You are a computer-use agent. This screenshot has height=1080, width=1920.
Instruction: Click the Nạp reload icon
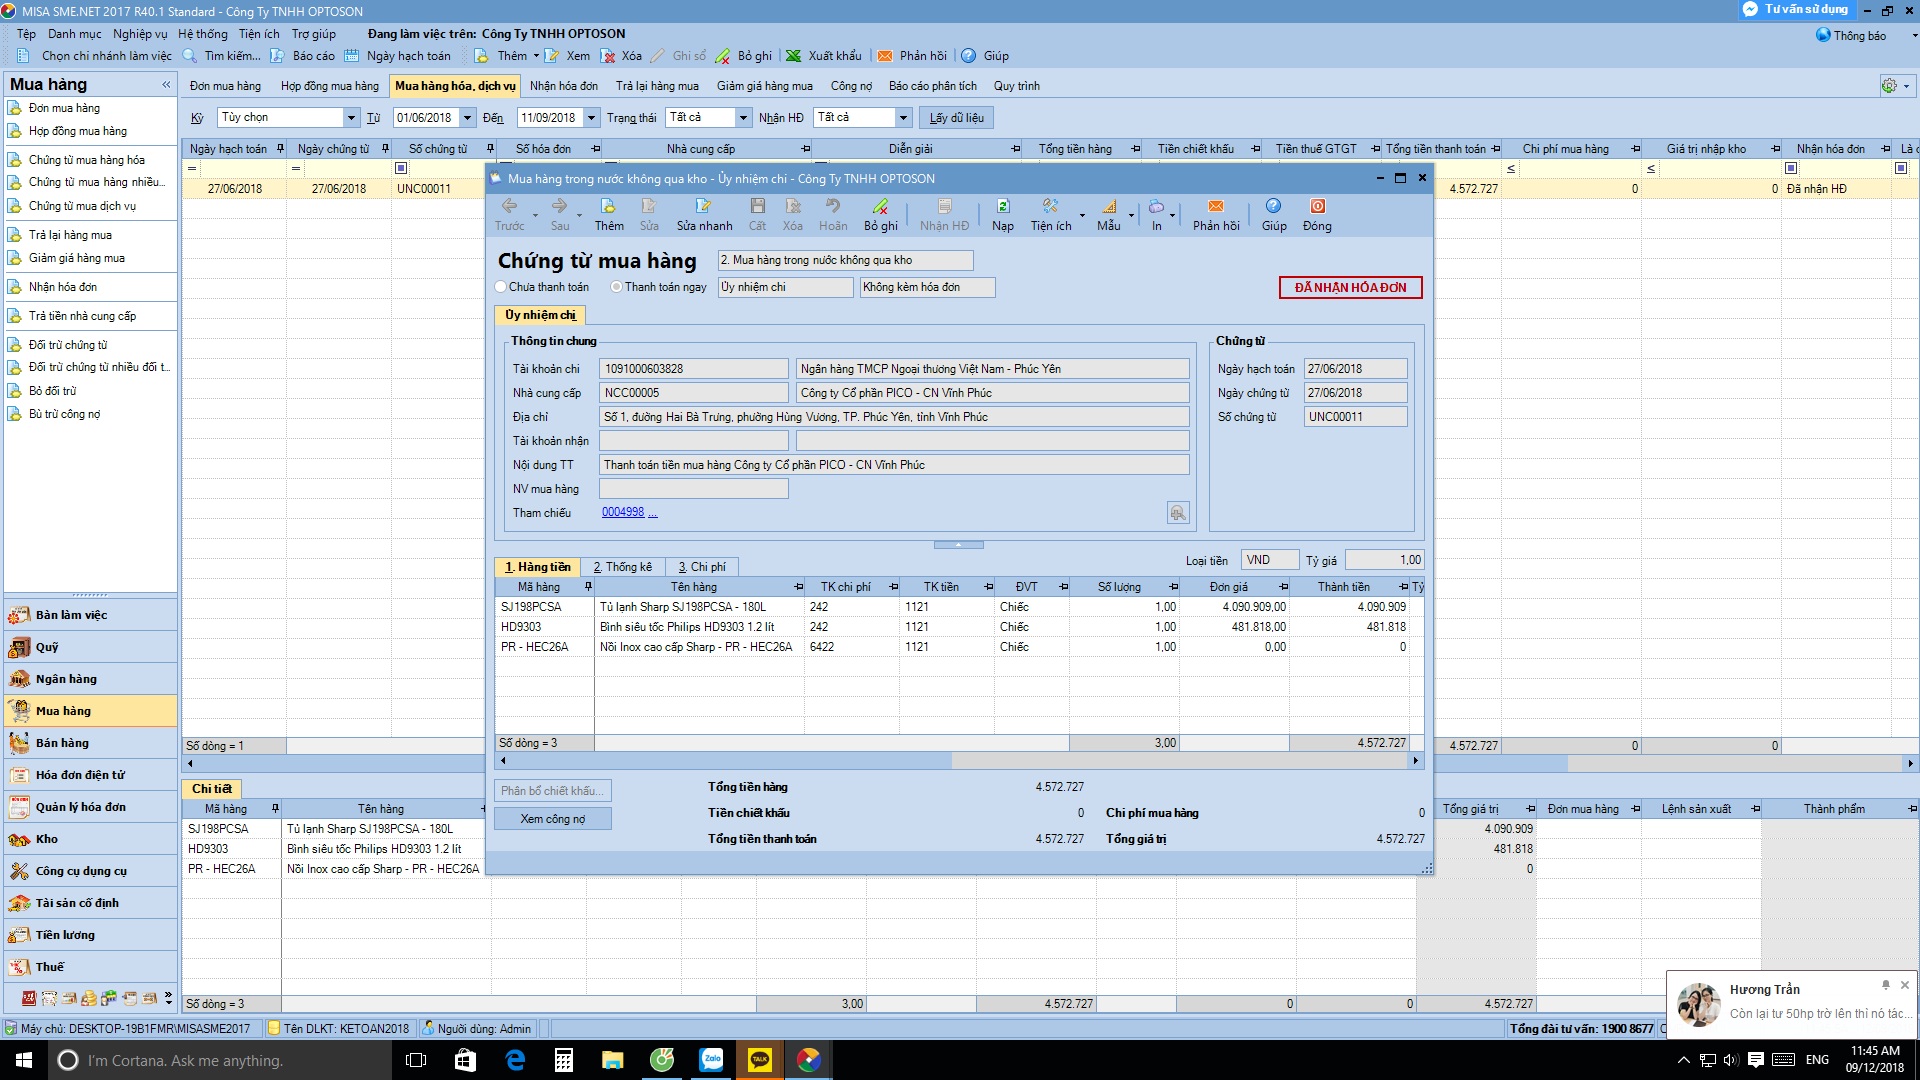(x=1003, y=206)
